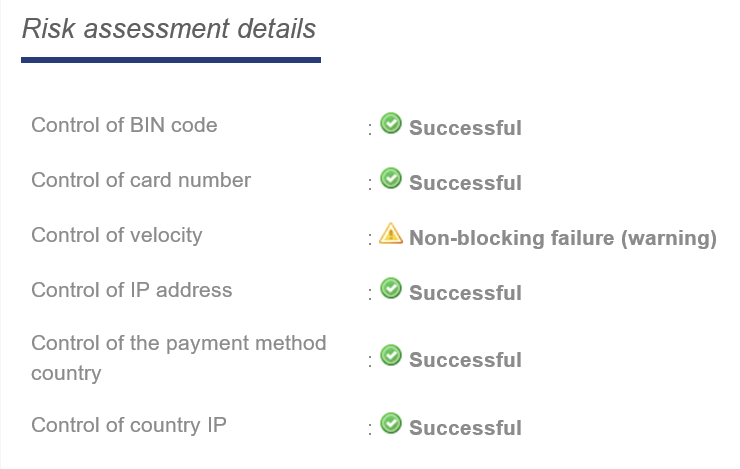740x469 pixels.
Task: Click the green check icon for IP address
Action: pyautogui.click(x=391, y=288)
